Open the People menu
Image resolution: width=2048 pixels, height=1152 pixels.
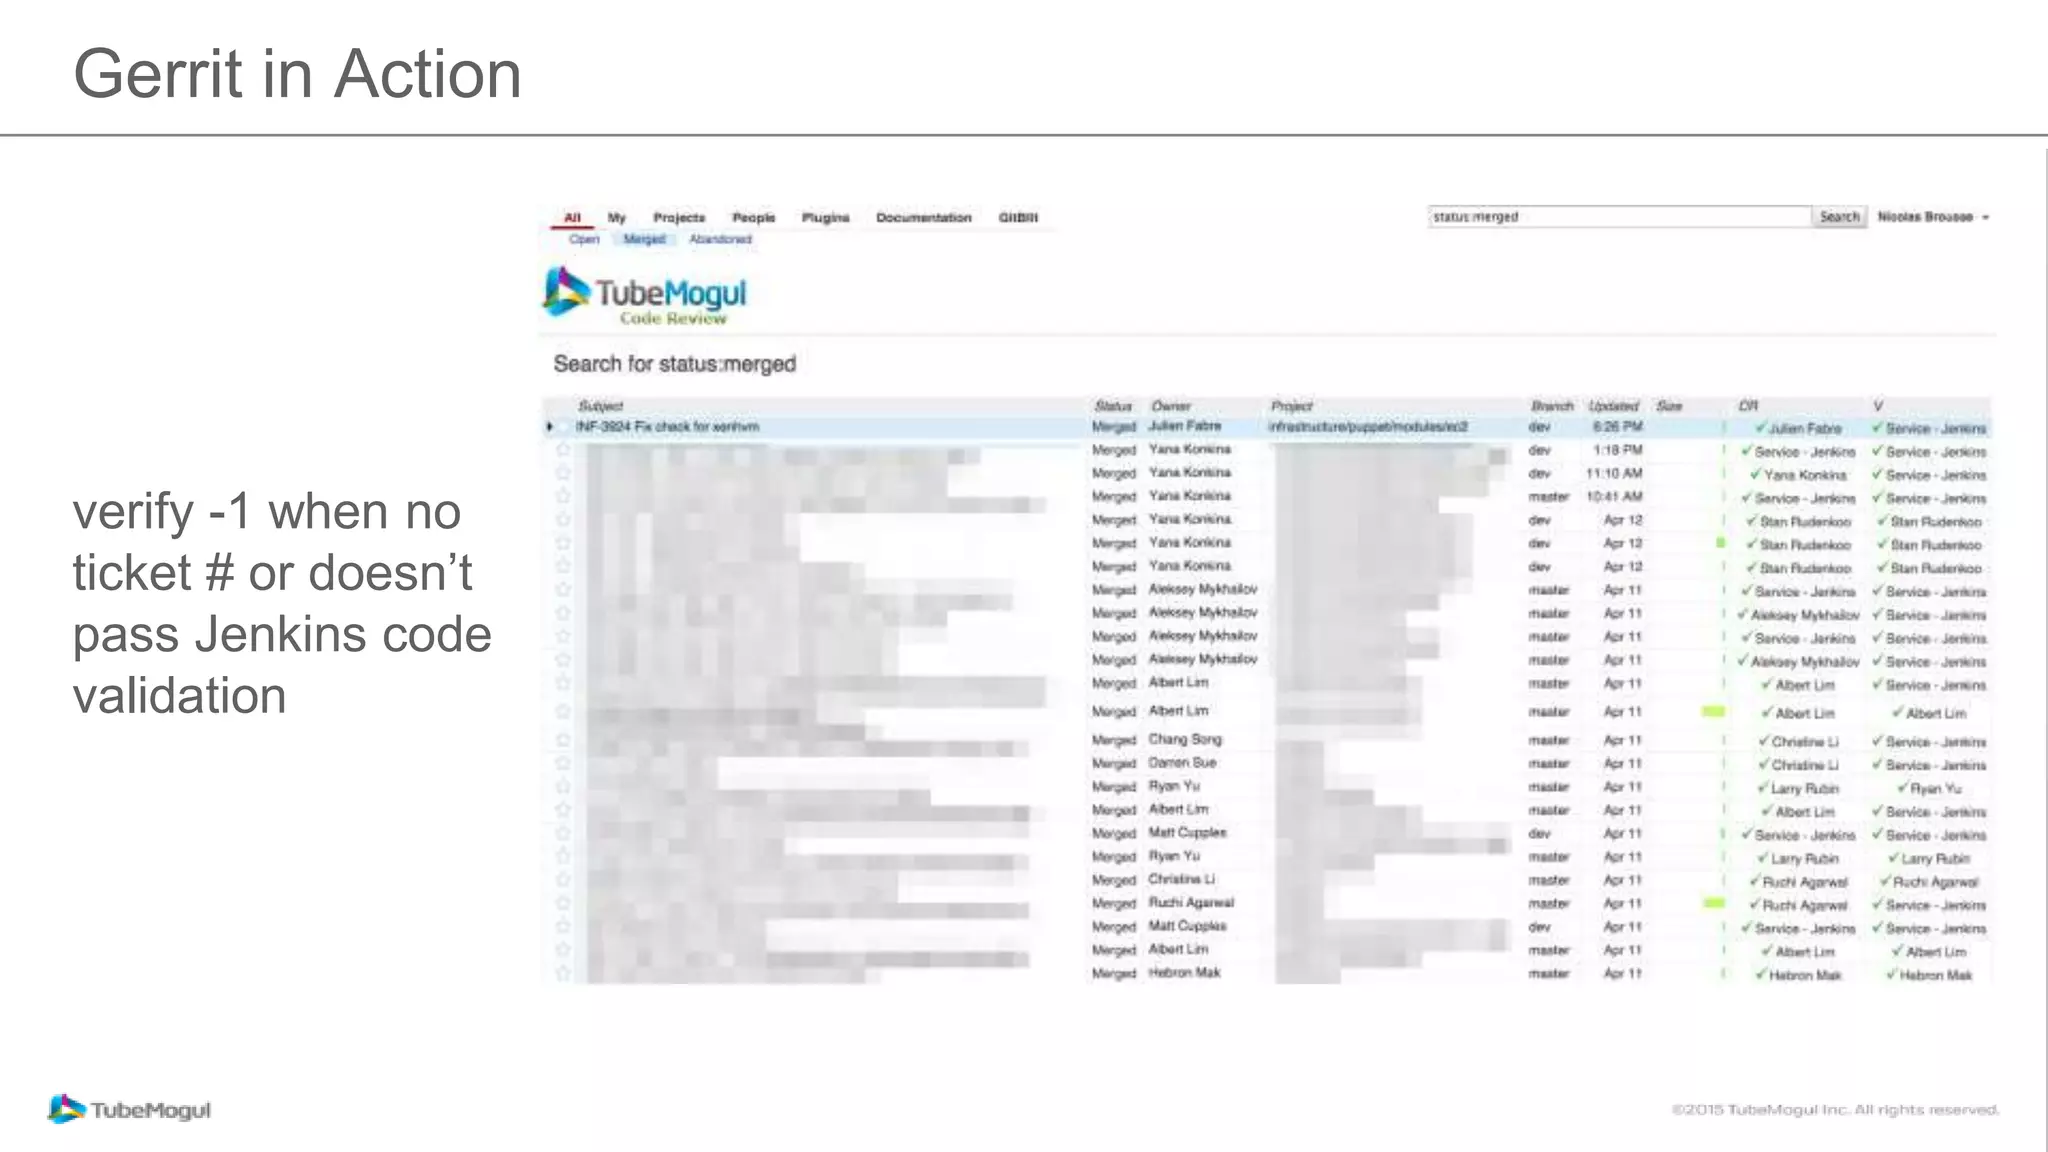tap(754, 217)
